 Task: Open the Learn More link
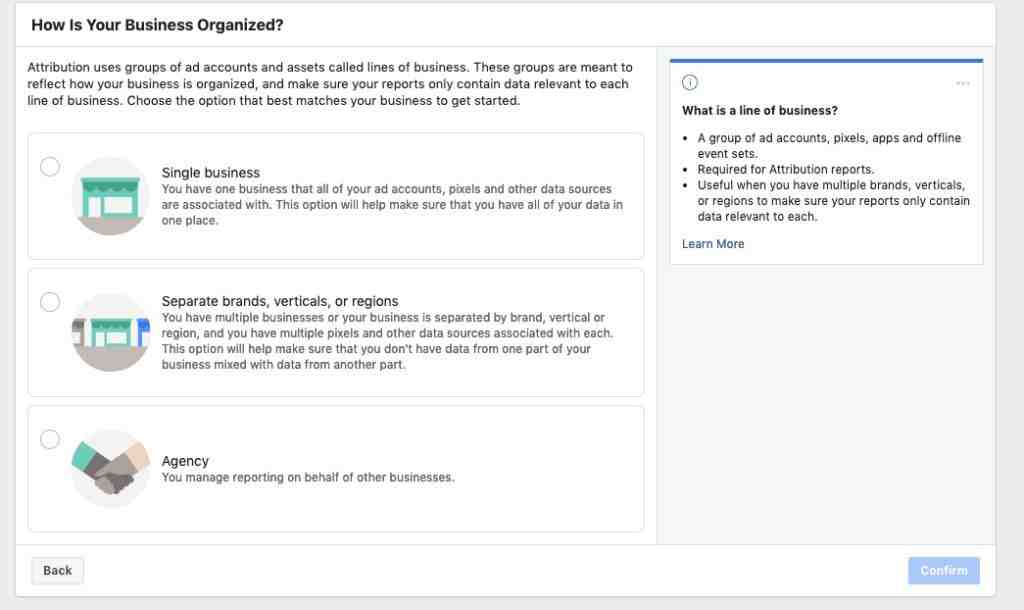[x=713, y=244]
